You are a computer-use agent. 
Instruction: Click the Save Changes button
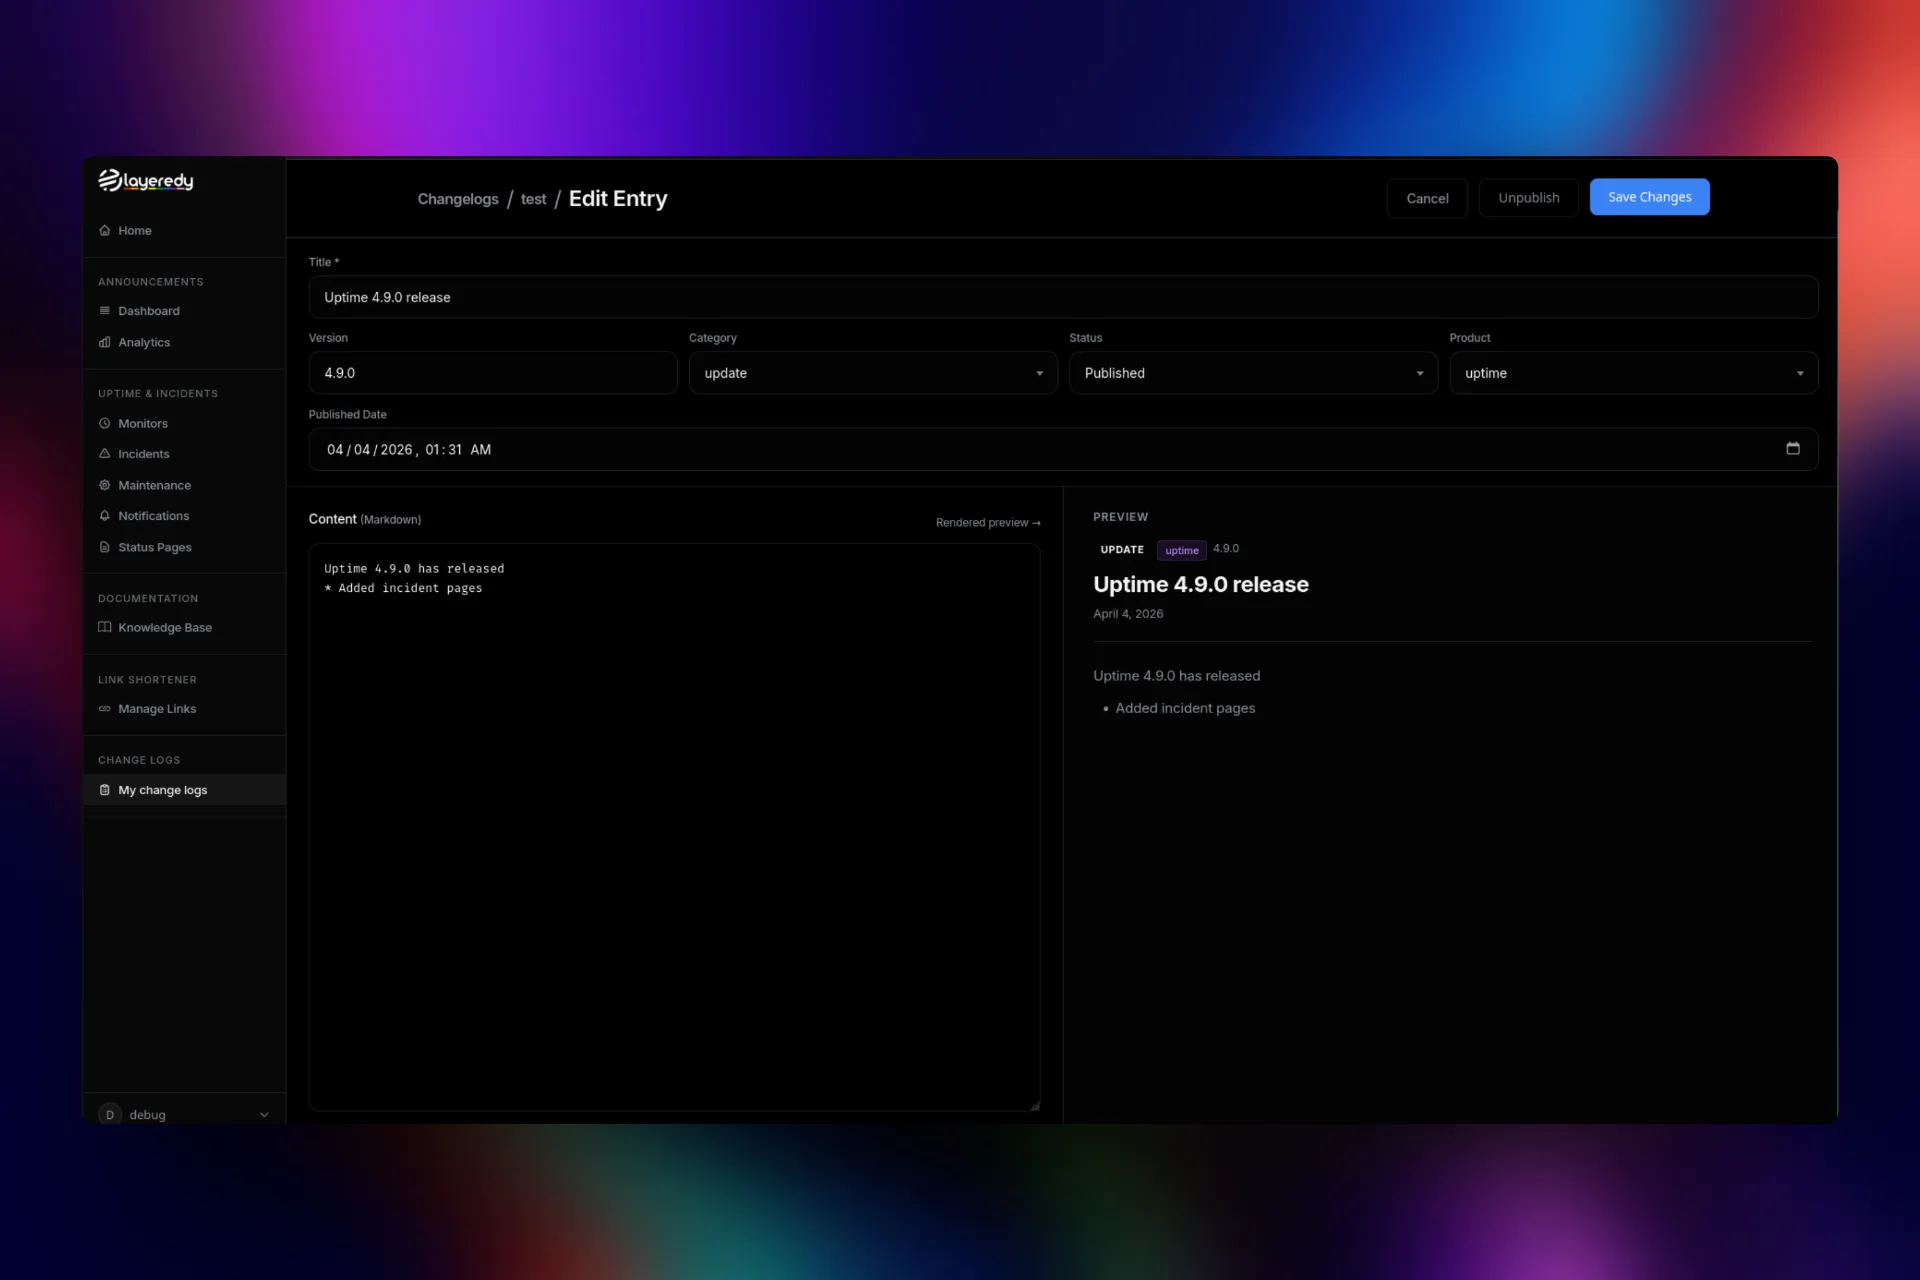point(1648,197)
